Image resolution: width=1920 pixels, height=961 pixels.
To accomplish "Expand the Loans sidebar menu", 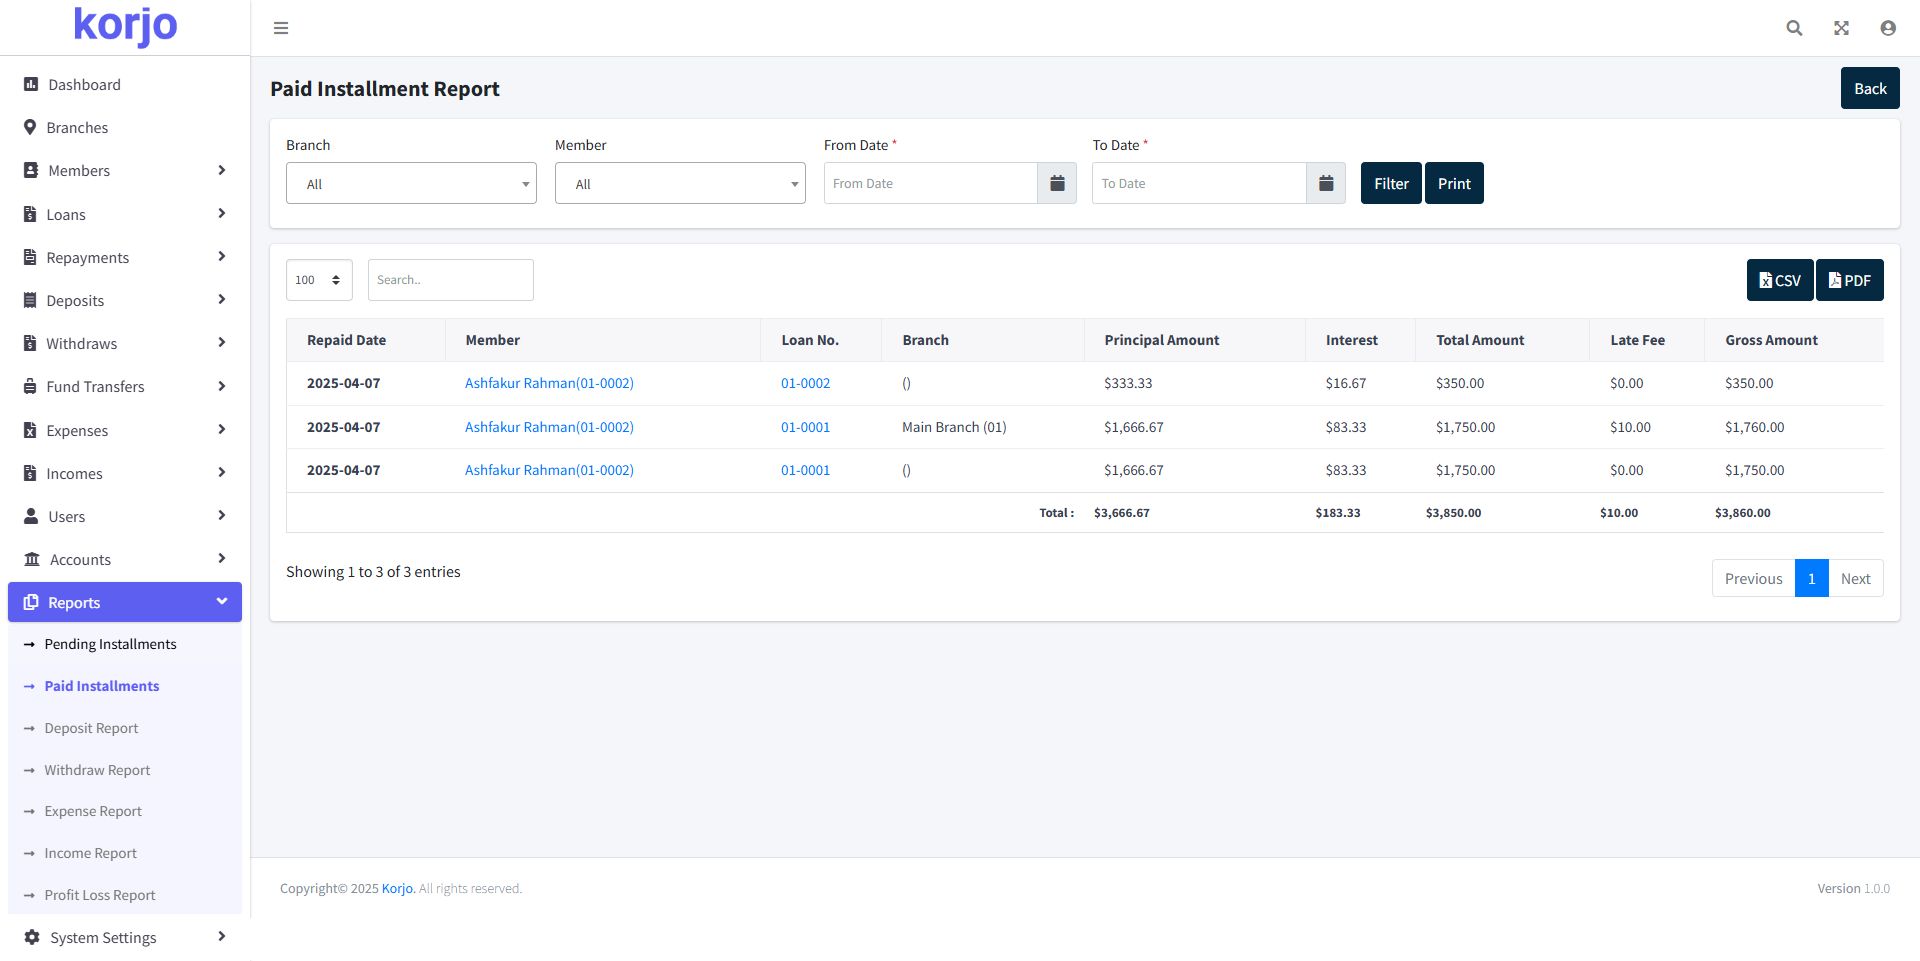I will tap(125, 214).
